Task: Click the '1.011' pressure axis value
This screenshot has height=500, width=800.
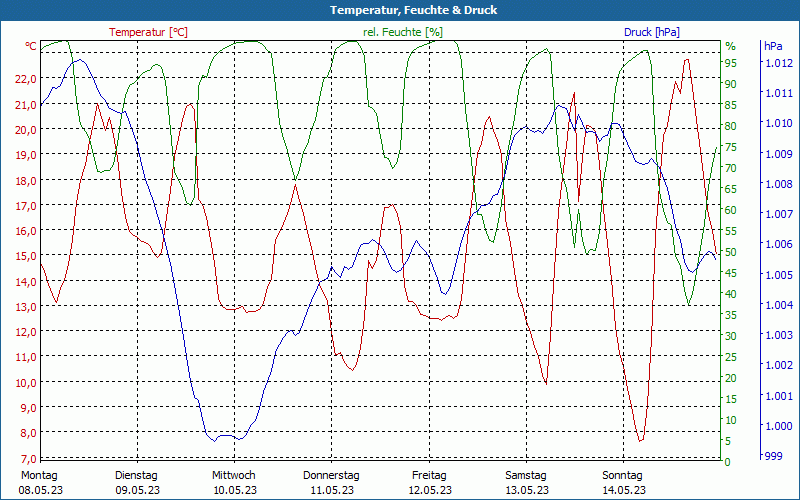Action: 780,93
